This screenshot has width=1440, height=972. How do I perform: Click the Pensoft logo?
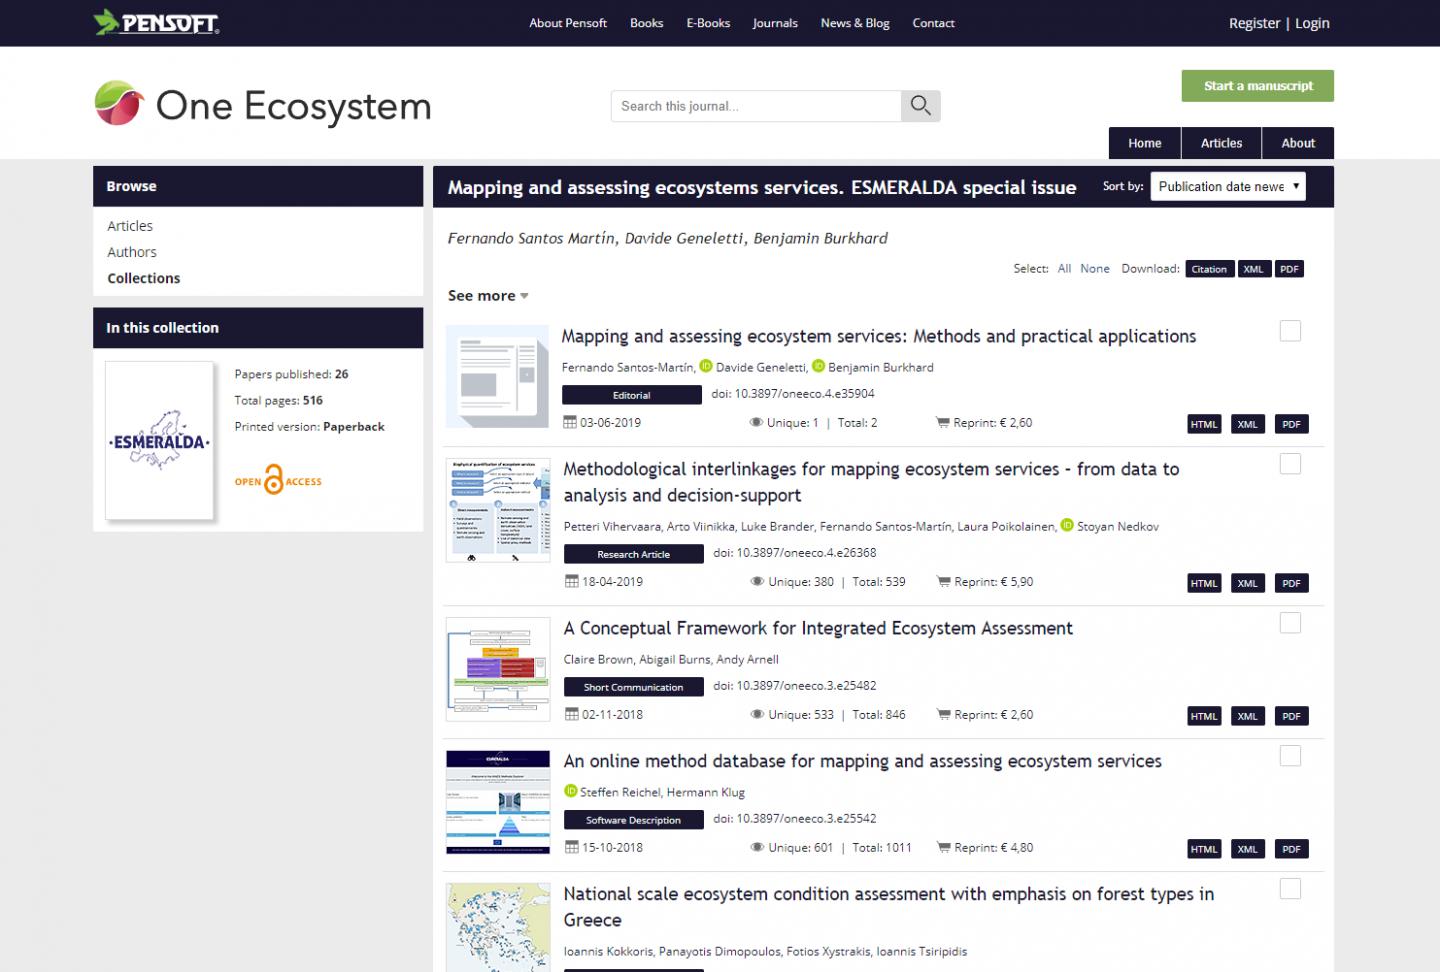(156, 22)
